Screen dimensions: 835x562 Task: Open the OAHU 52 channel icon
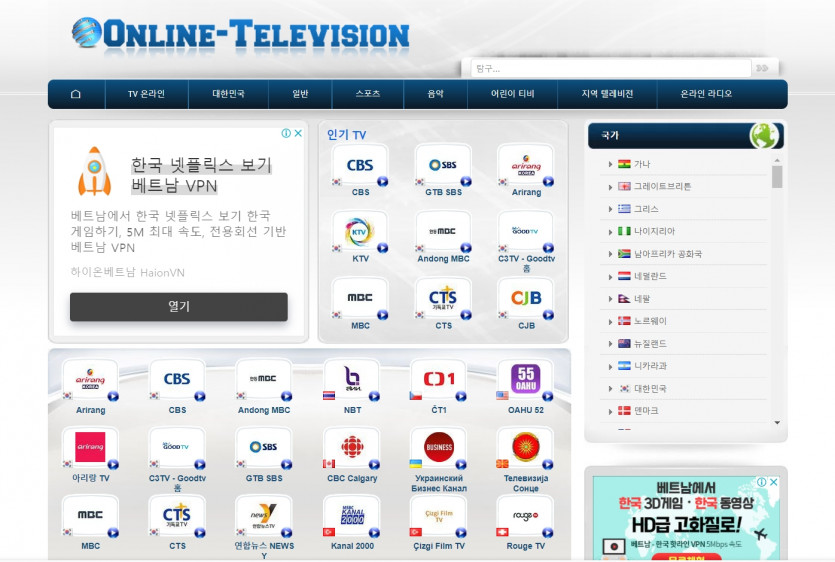point(526,380)
